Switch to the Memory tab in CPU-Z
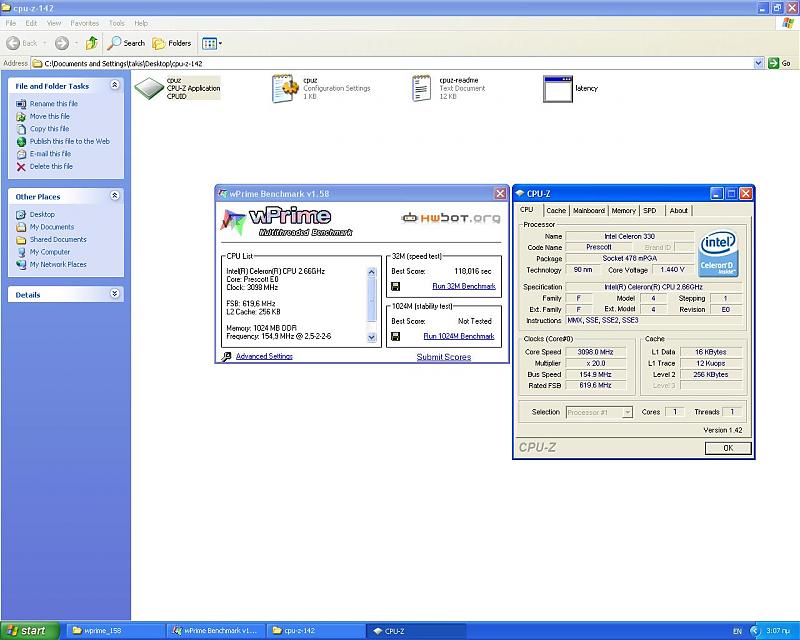 [623, 210]
